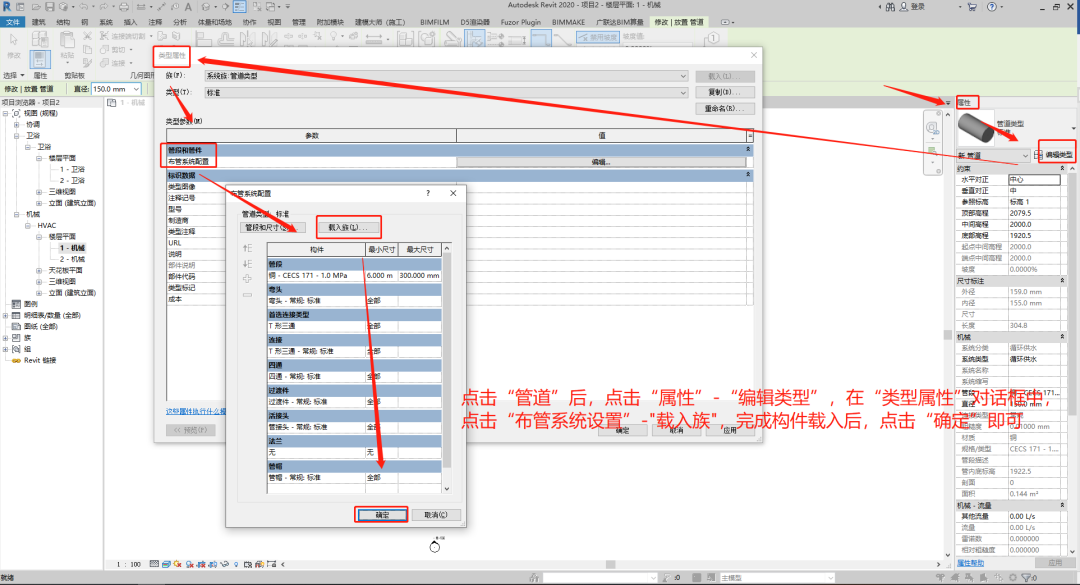Move selected component up in routing list
The image size is (1080, 585).
point(247,248)
